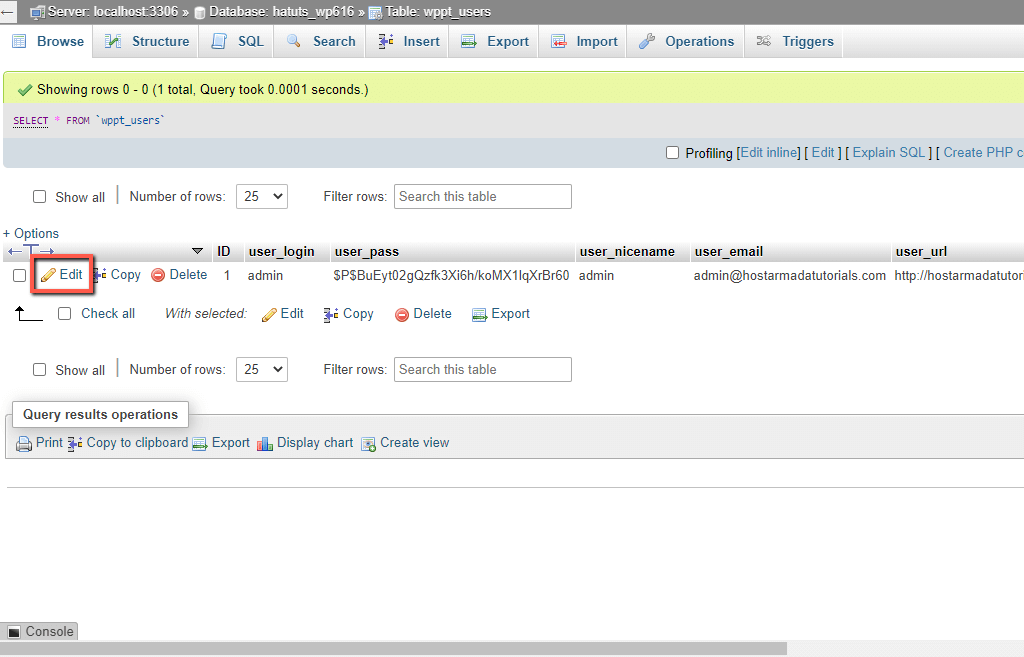Click the Copy icon in admin row

(x=100, y=275)
